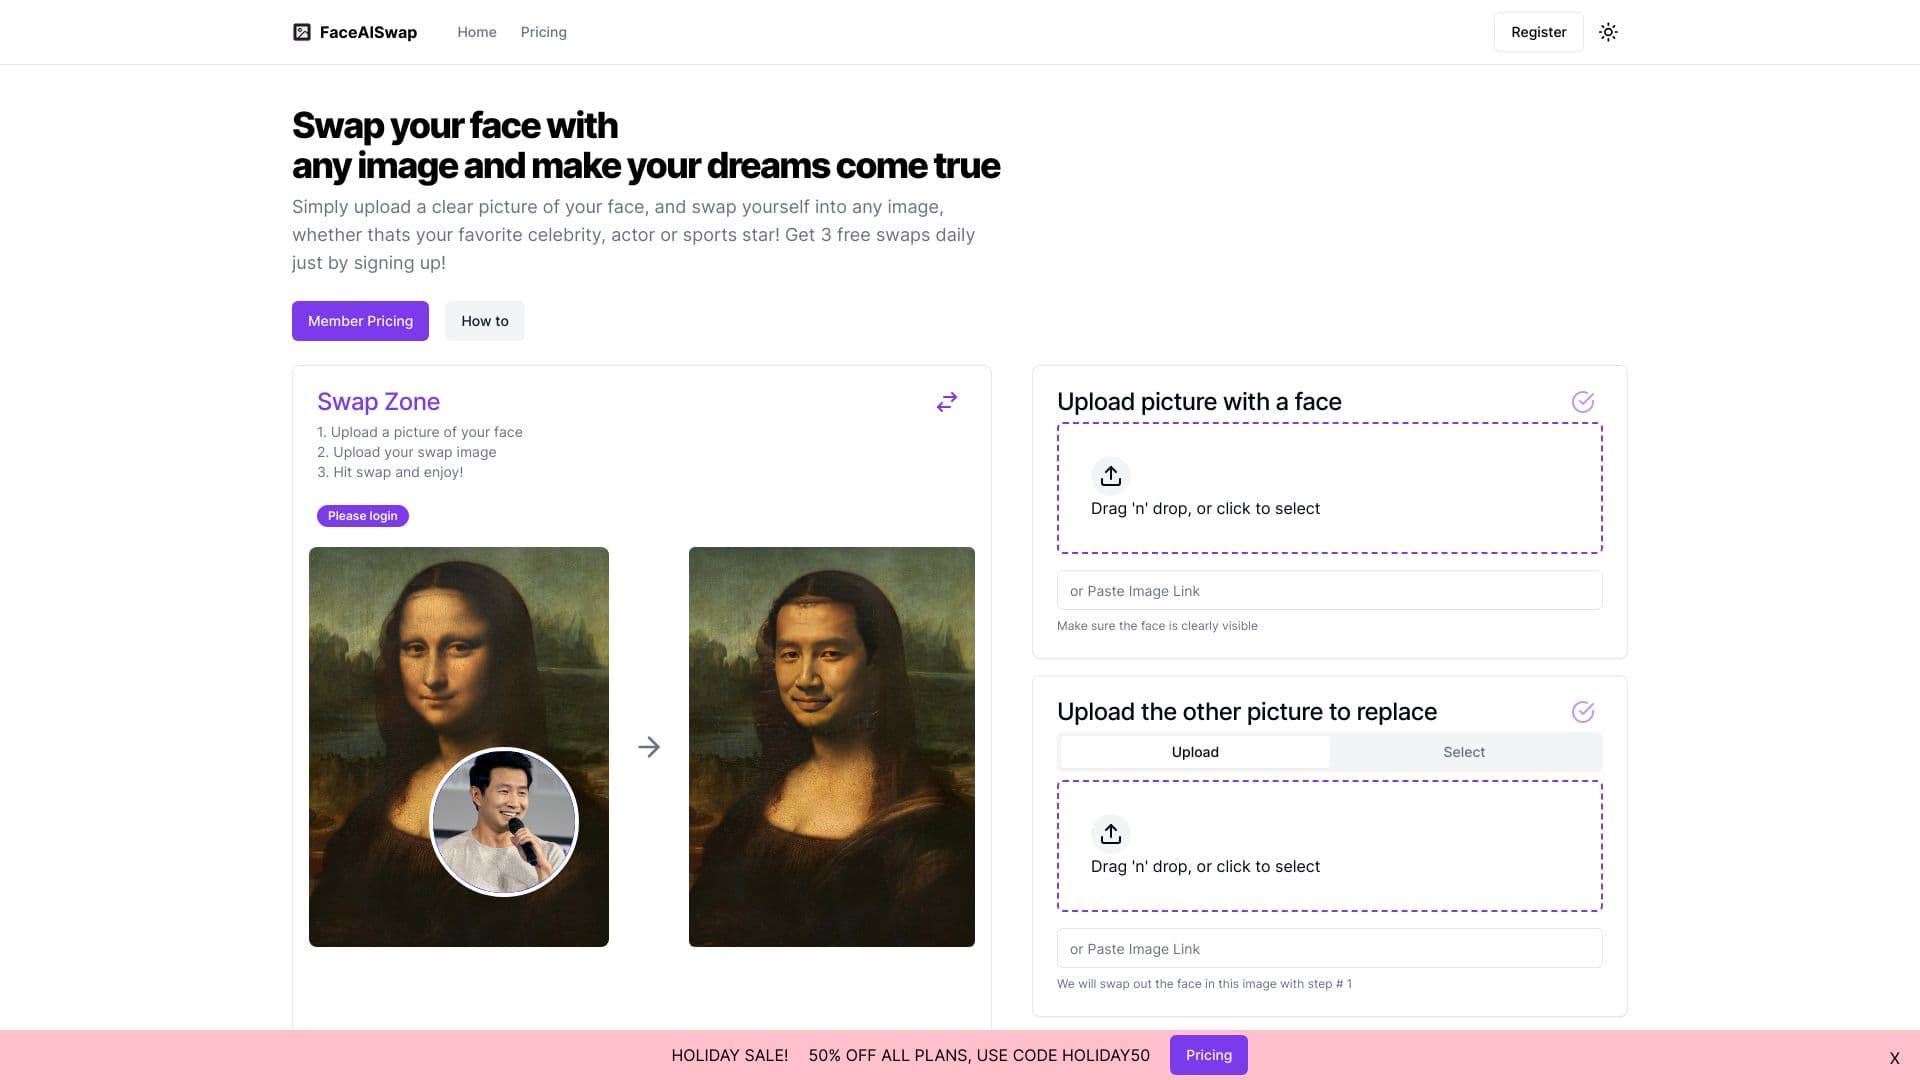Open the Home page from the navbar
Image resolution: width=1920 pixels, height=1080 pixels.
[x=477, y=31]
